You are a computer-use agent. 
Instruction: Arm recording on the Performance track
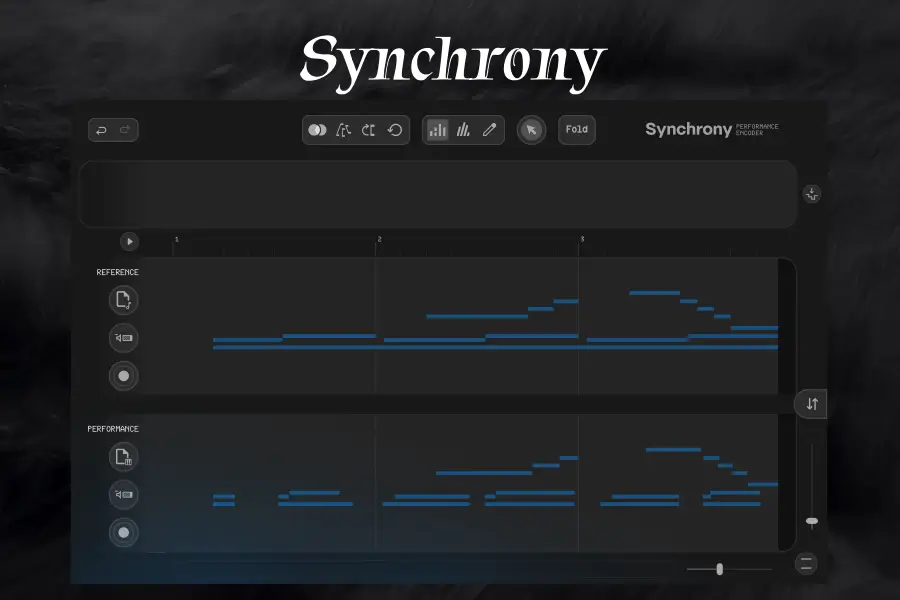click(123, 533)
